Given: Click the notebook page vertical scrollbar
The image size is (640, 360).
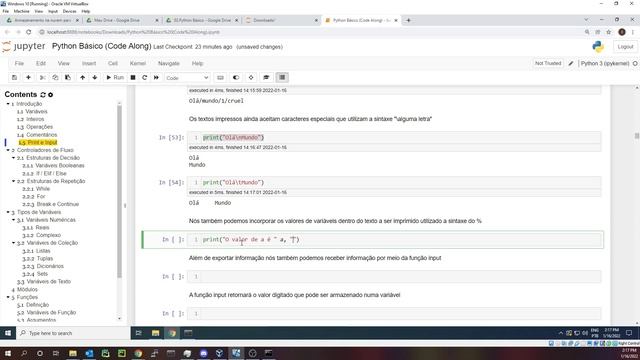Looking at the screenshot, I should 637,136.
